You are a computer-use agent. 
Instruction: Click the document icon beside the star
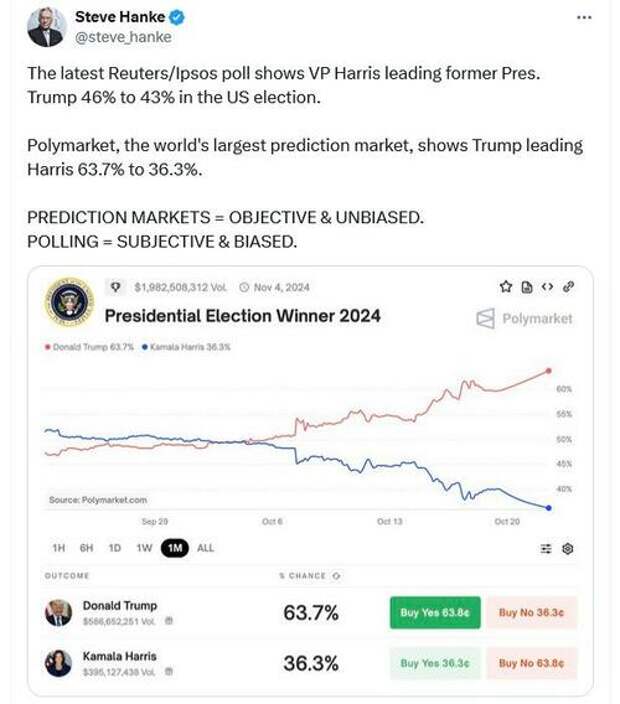pos(527,287)
